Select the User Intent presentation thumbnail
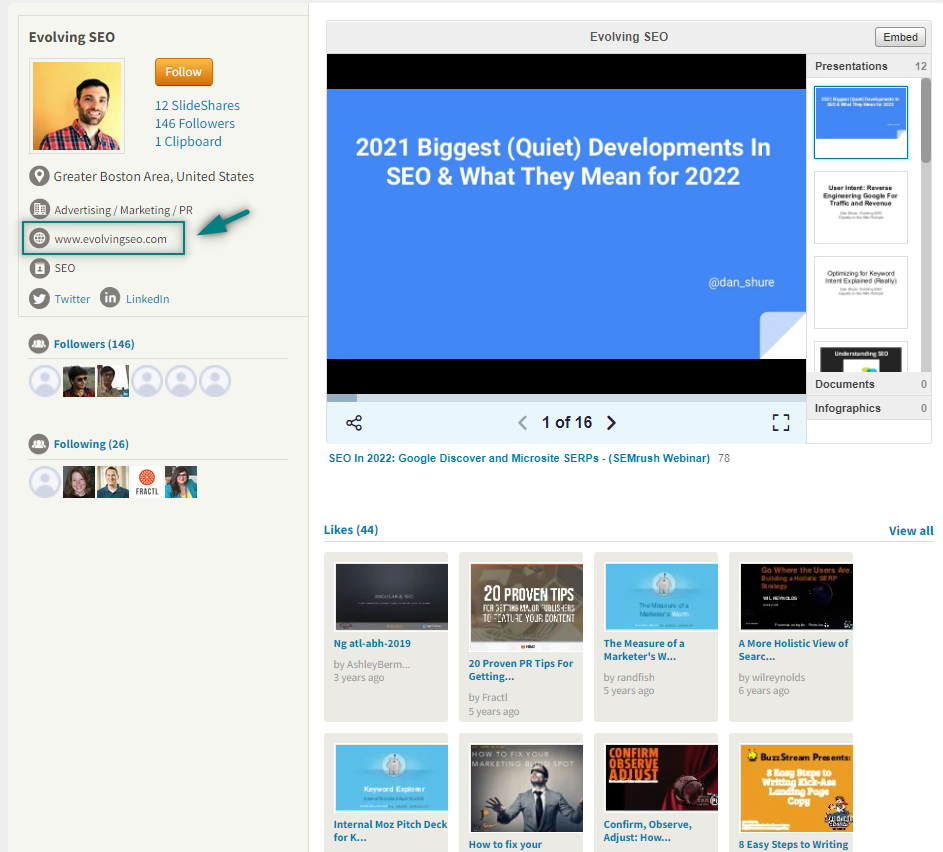943x852 pixels. (860, 207)
